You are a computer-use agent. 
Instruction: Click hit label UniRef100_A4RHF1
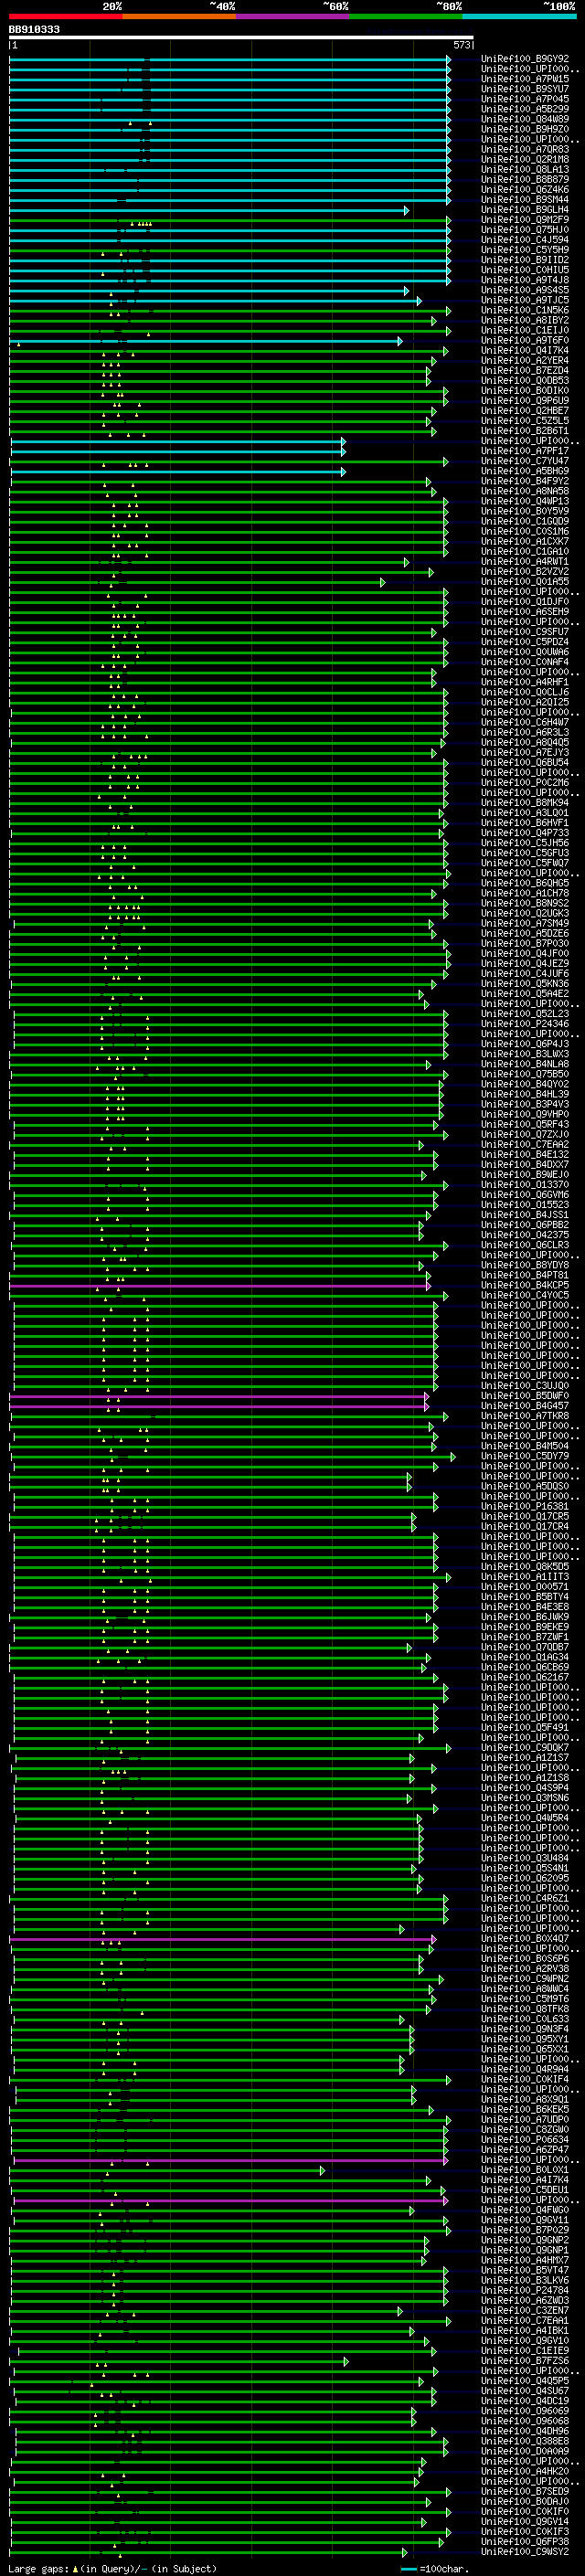525,682
